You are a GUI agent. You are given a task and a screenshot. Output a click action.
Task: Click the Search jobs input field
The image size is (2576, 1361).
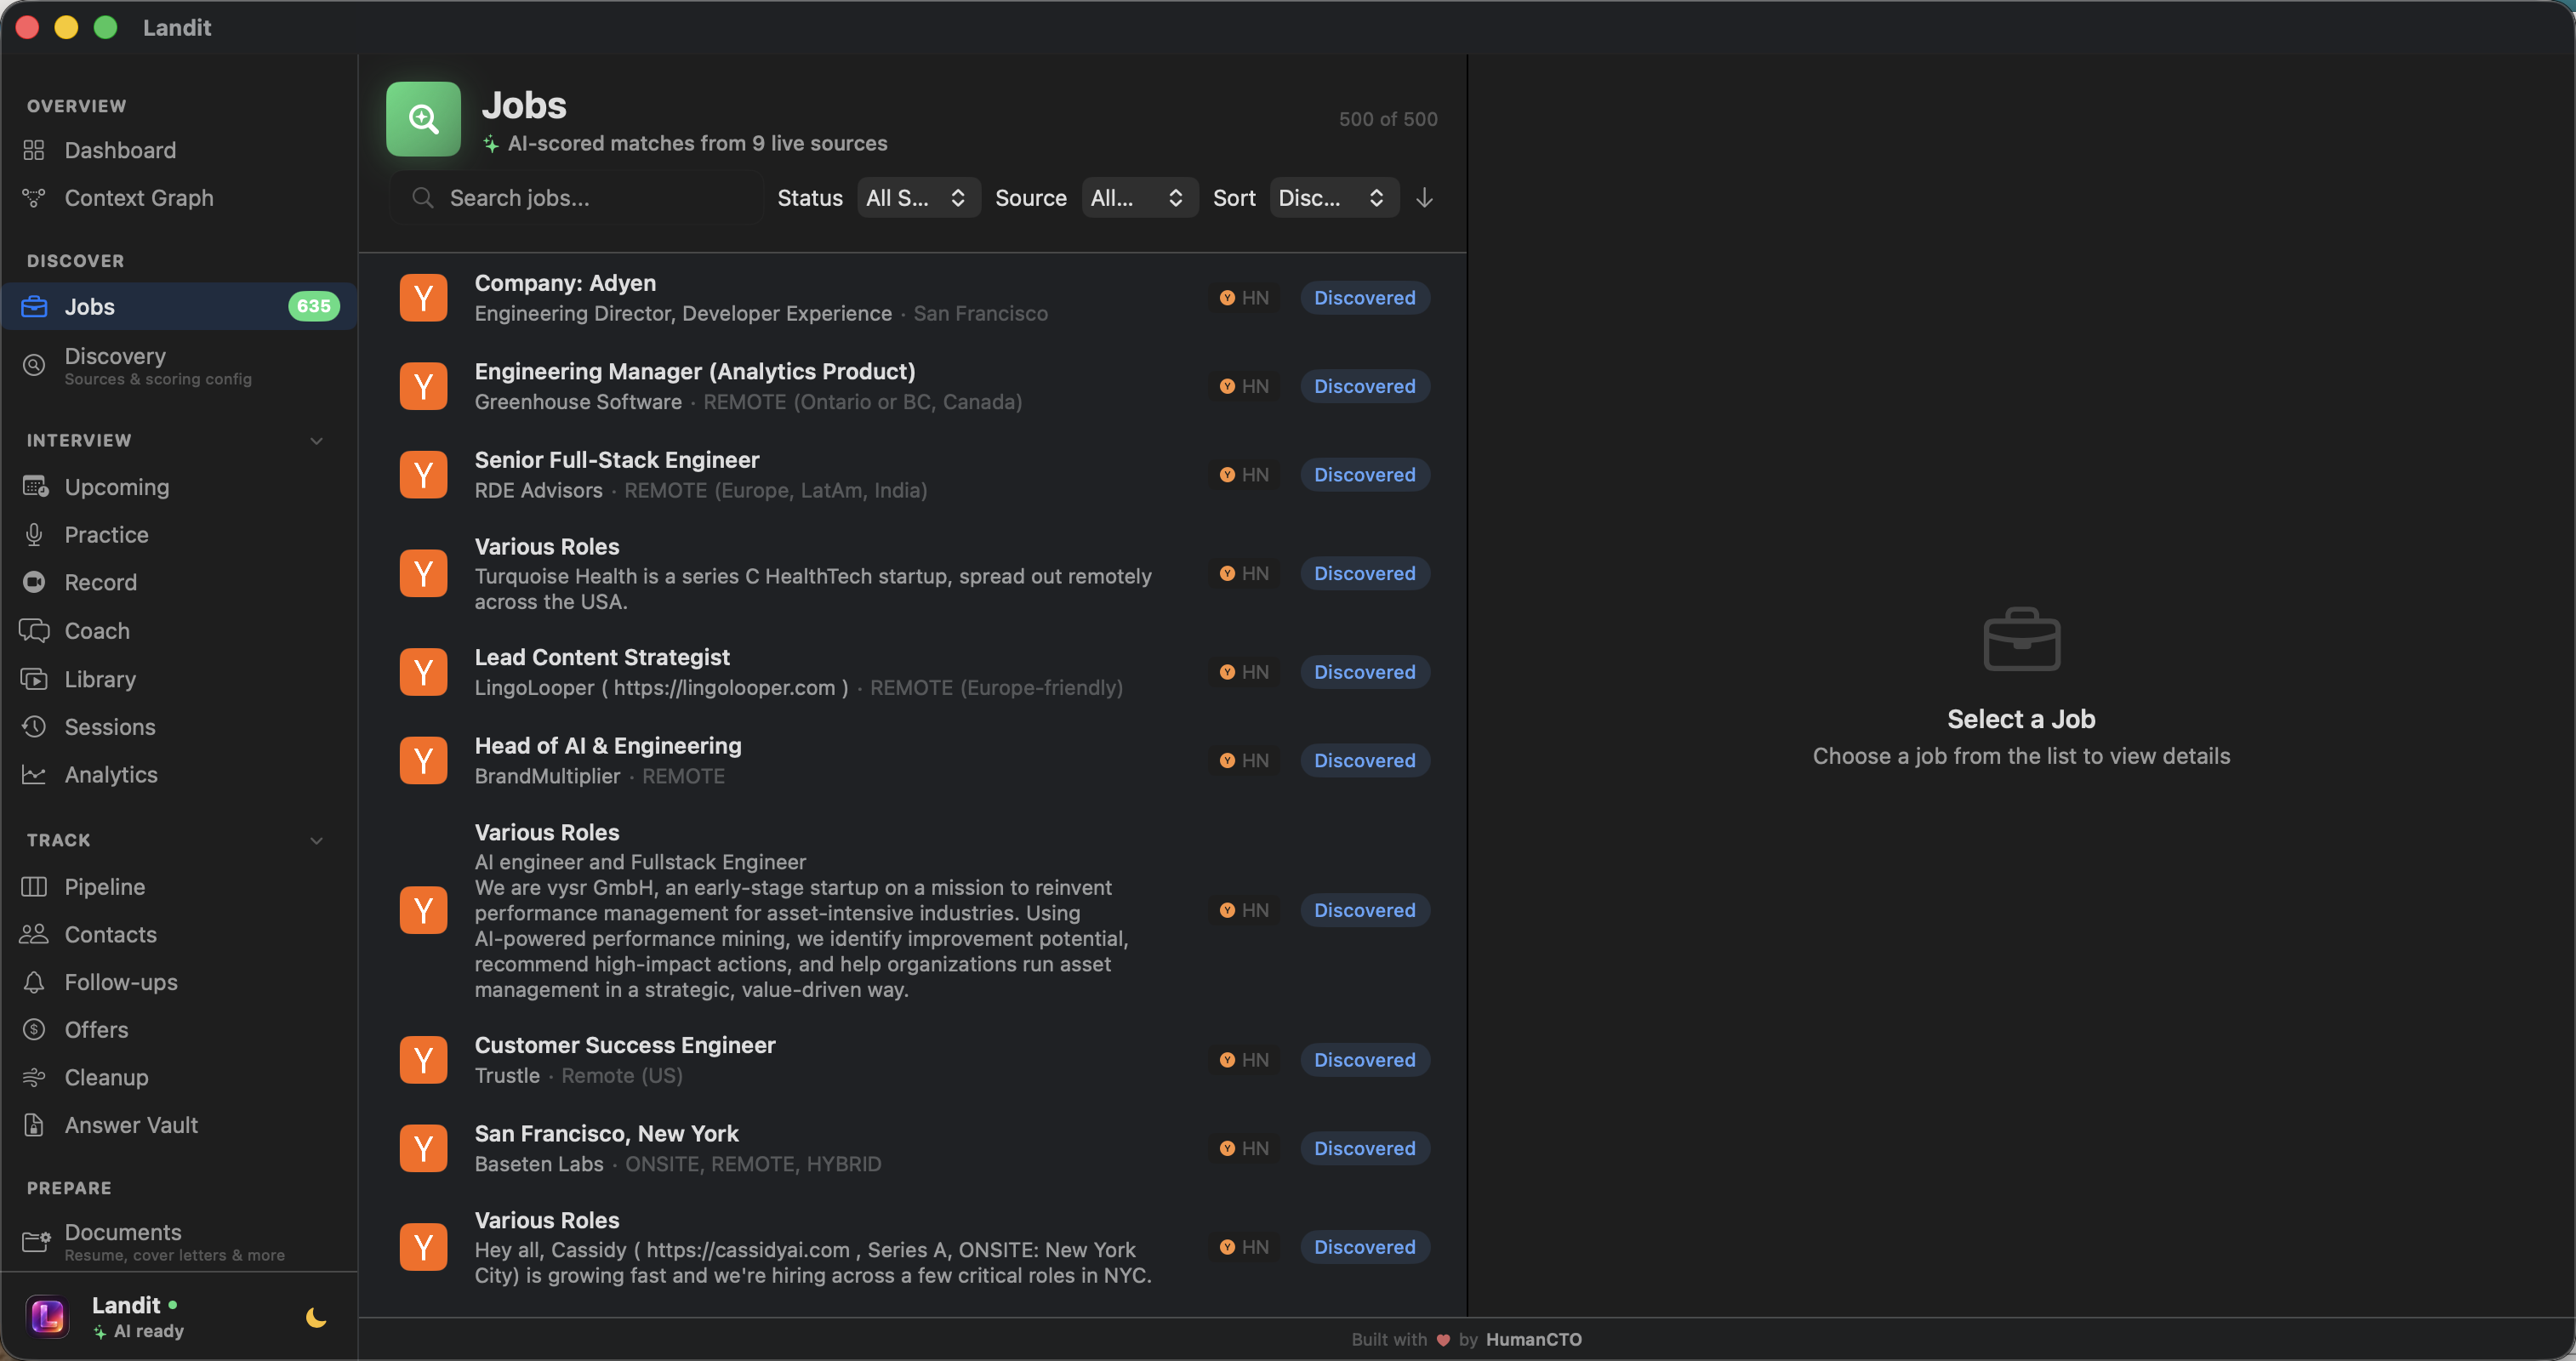click(577, 198)
